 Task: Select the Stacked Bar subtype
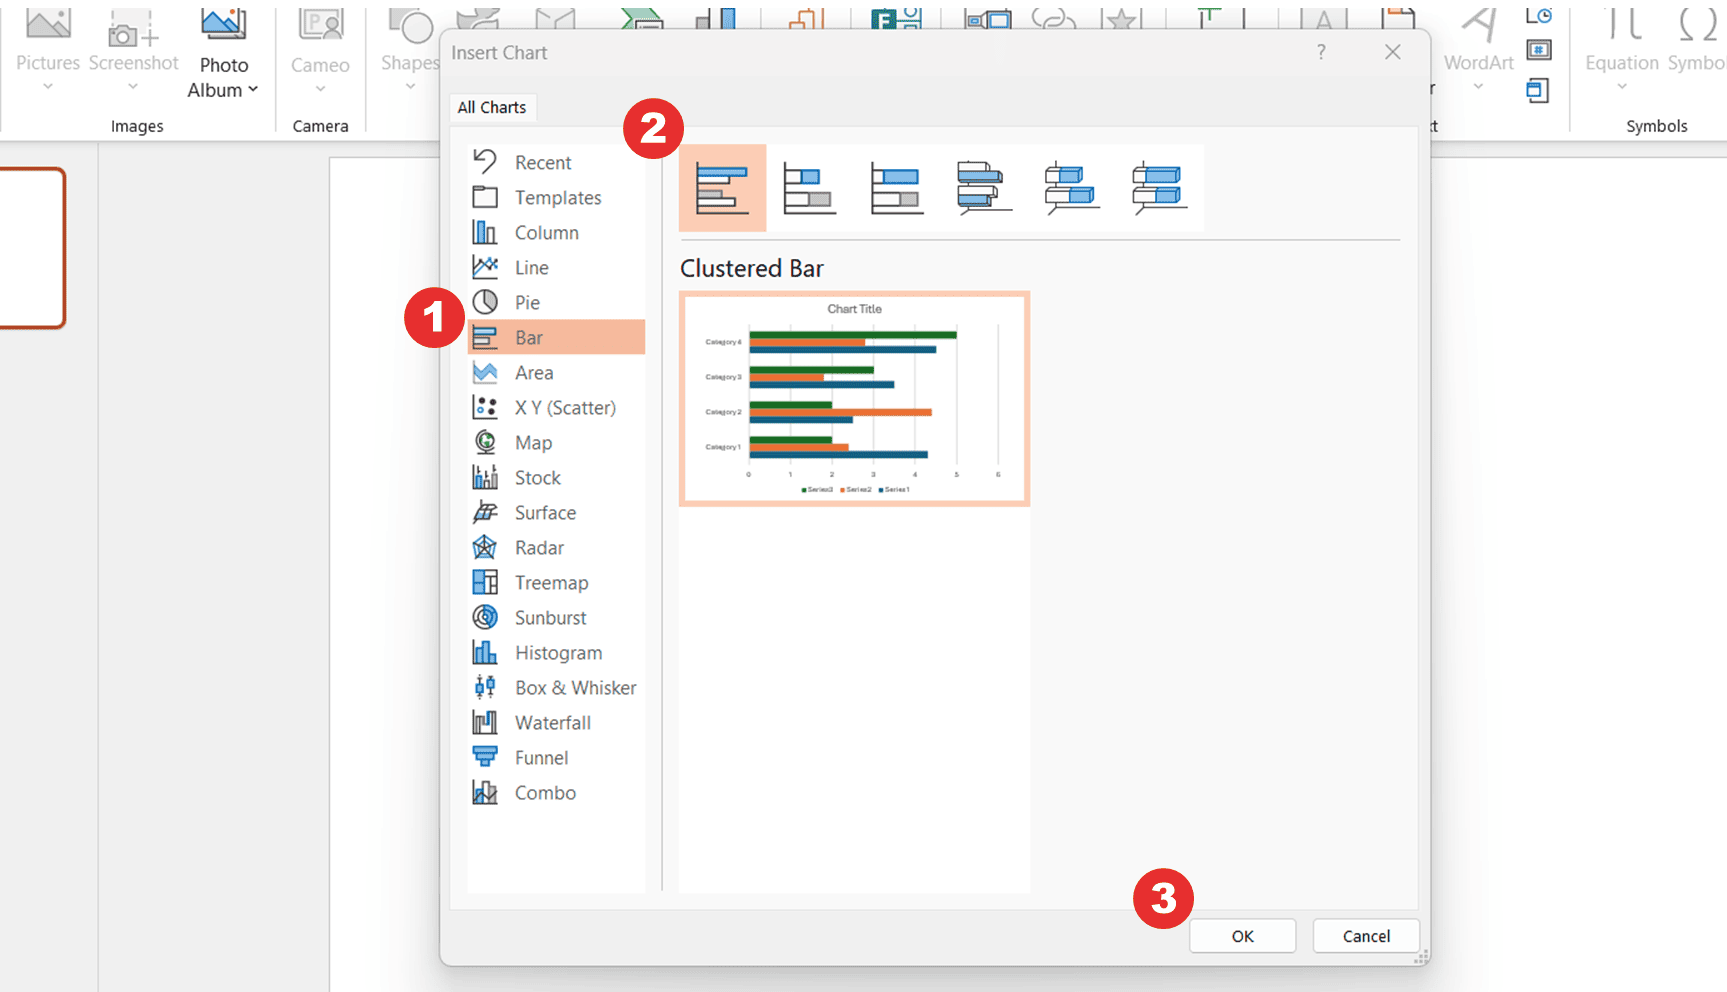coord(812,187)
